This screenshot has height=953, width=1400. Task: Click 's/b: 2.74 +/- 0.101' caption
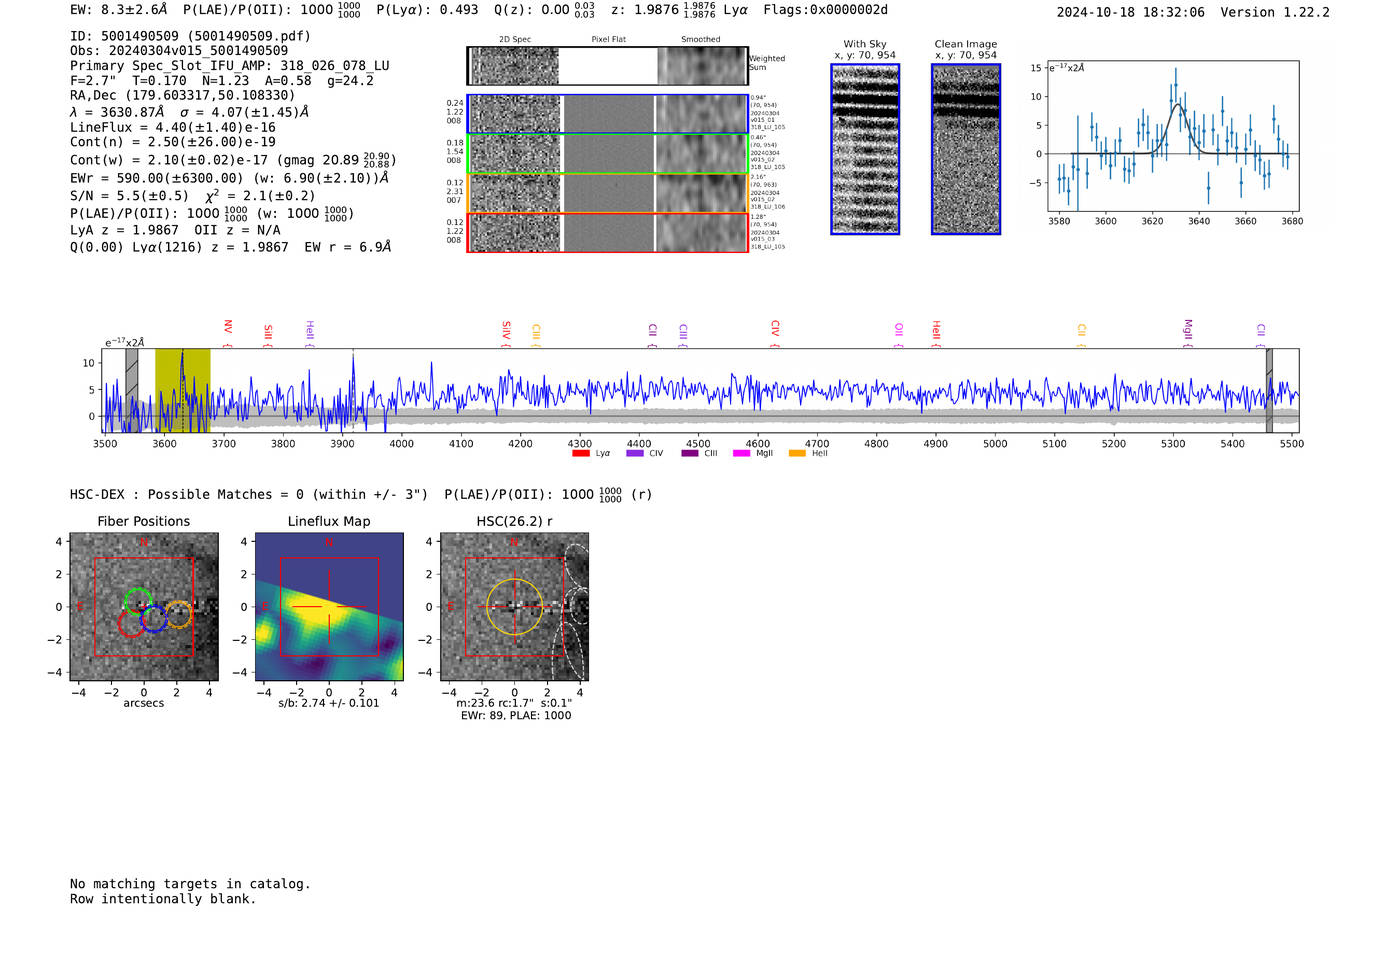(329, 703)
